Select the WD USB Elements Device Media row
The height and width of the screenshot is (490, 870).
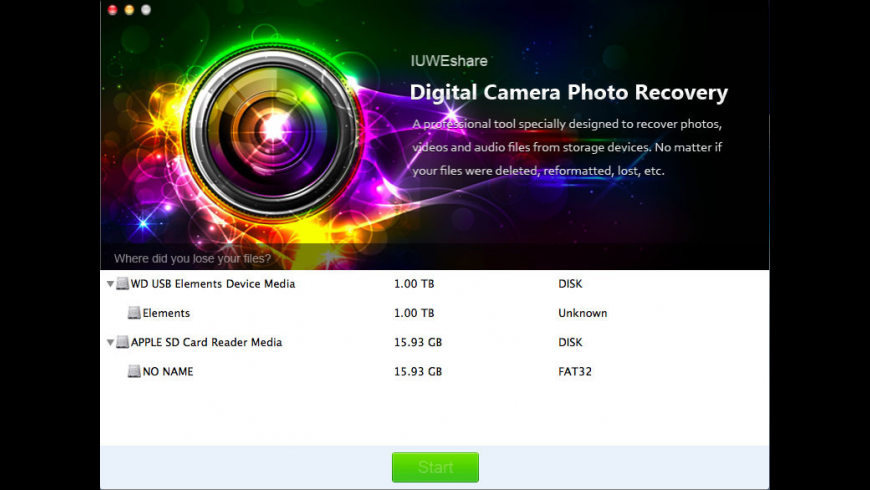434,284
